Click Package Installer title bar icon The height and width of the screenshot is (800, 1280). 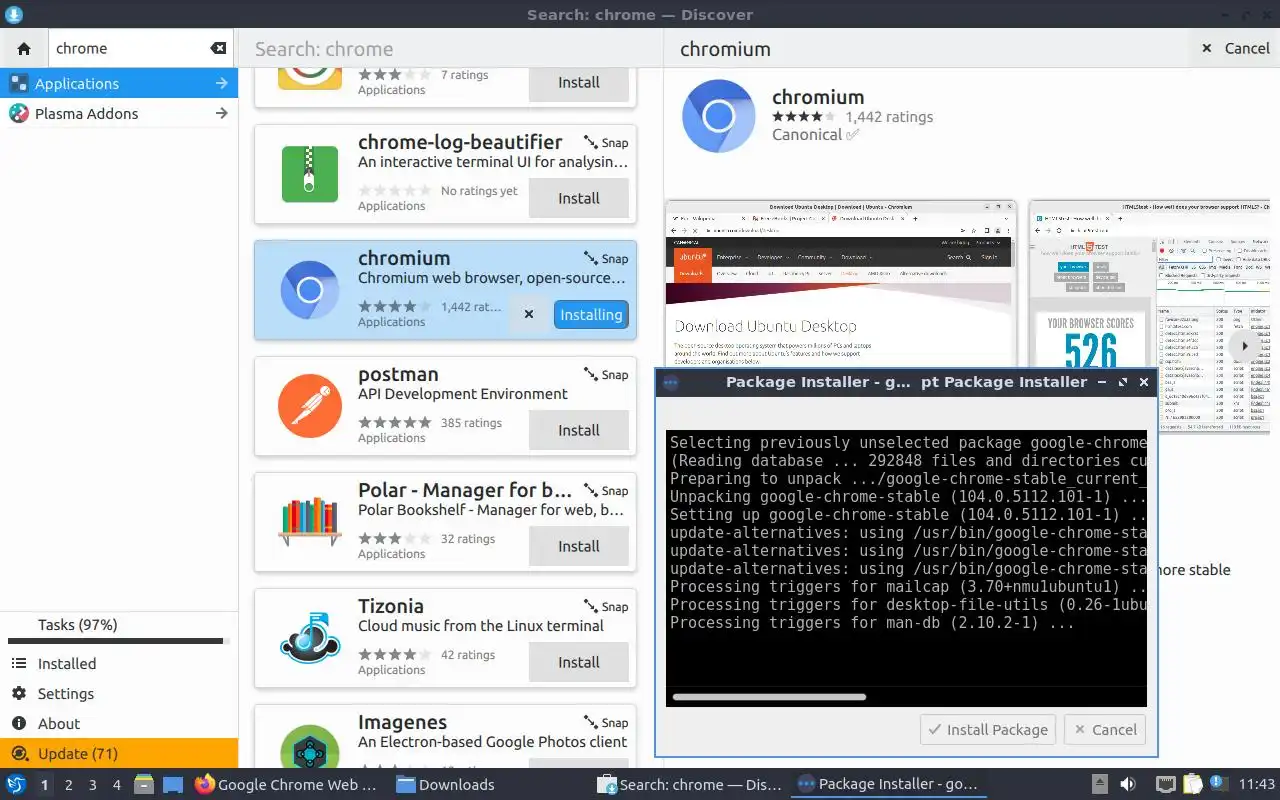coord(671,382)
